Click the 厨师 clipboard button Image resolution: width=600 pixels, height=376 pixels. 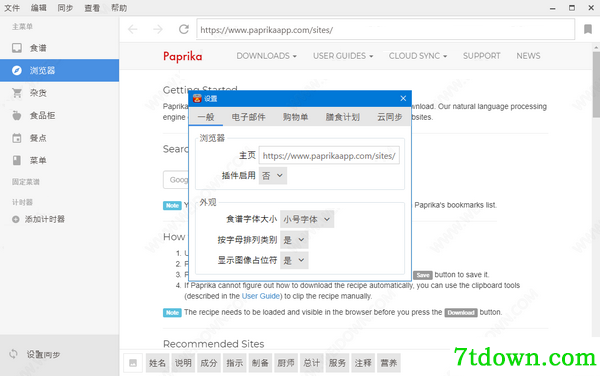pos(286,363)
